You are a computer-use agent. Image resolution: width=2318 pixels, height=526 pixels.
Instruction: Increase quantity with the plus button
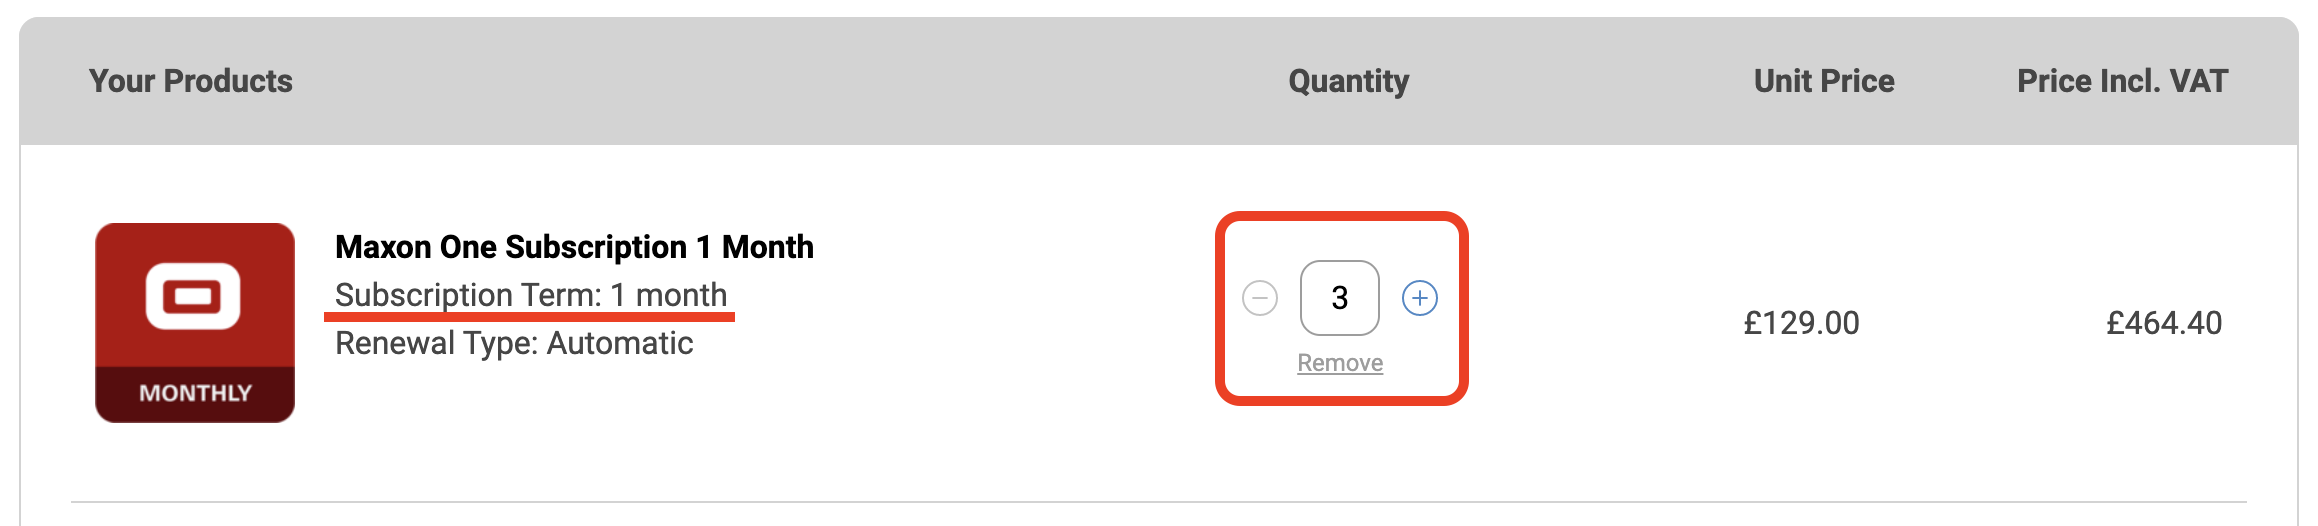1420,298
